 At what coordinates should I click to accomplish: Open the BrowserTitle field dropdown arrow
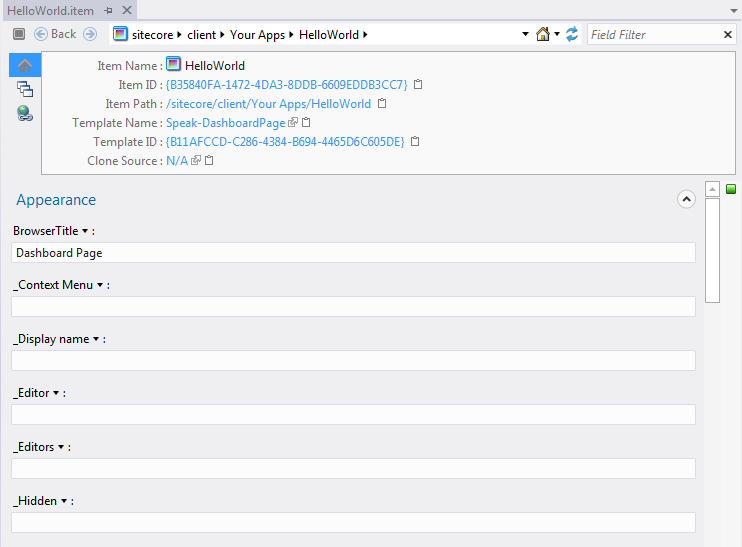85,231
